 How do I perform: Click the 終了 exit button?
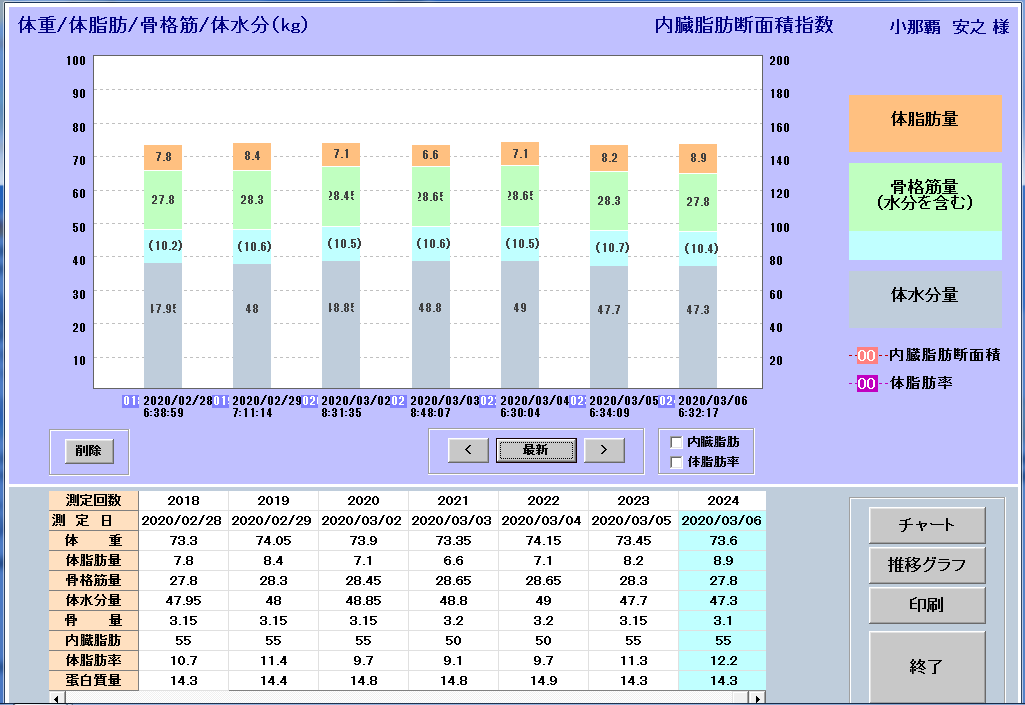pos(926,667)
